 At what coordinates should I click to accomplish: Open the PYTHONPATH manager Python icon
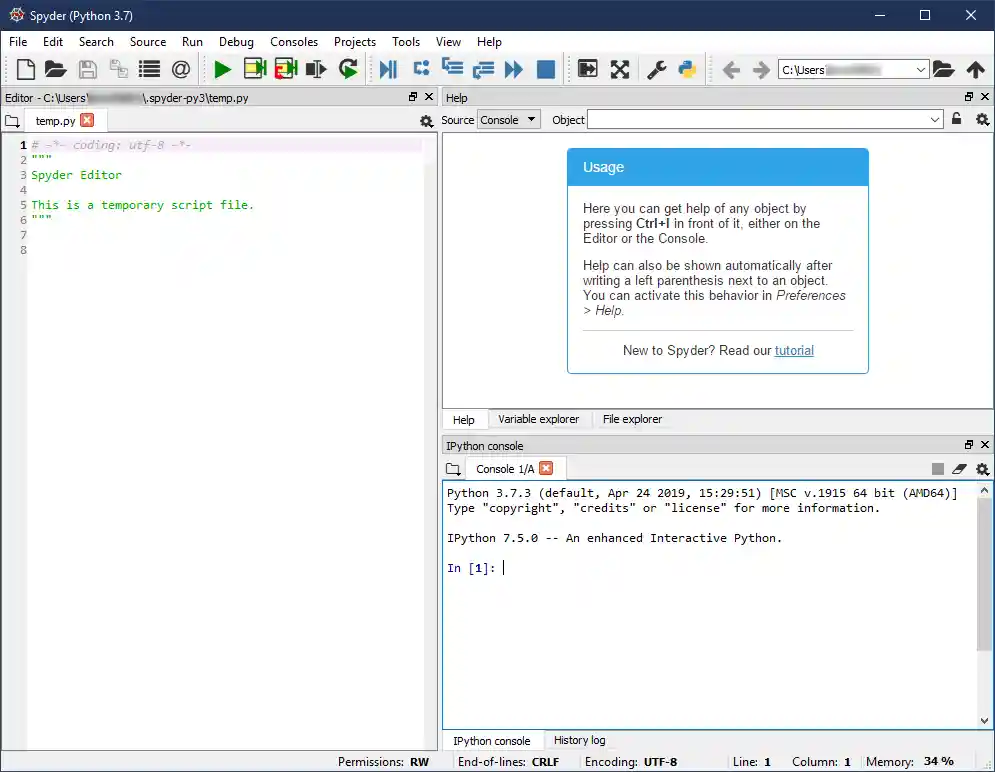pos(688,69)
